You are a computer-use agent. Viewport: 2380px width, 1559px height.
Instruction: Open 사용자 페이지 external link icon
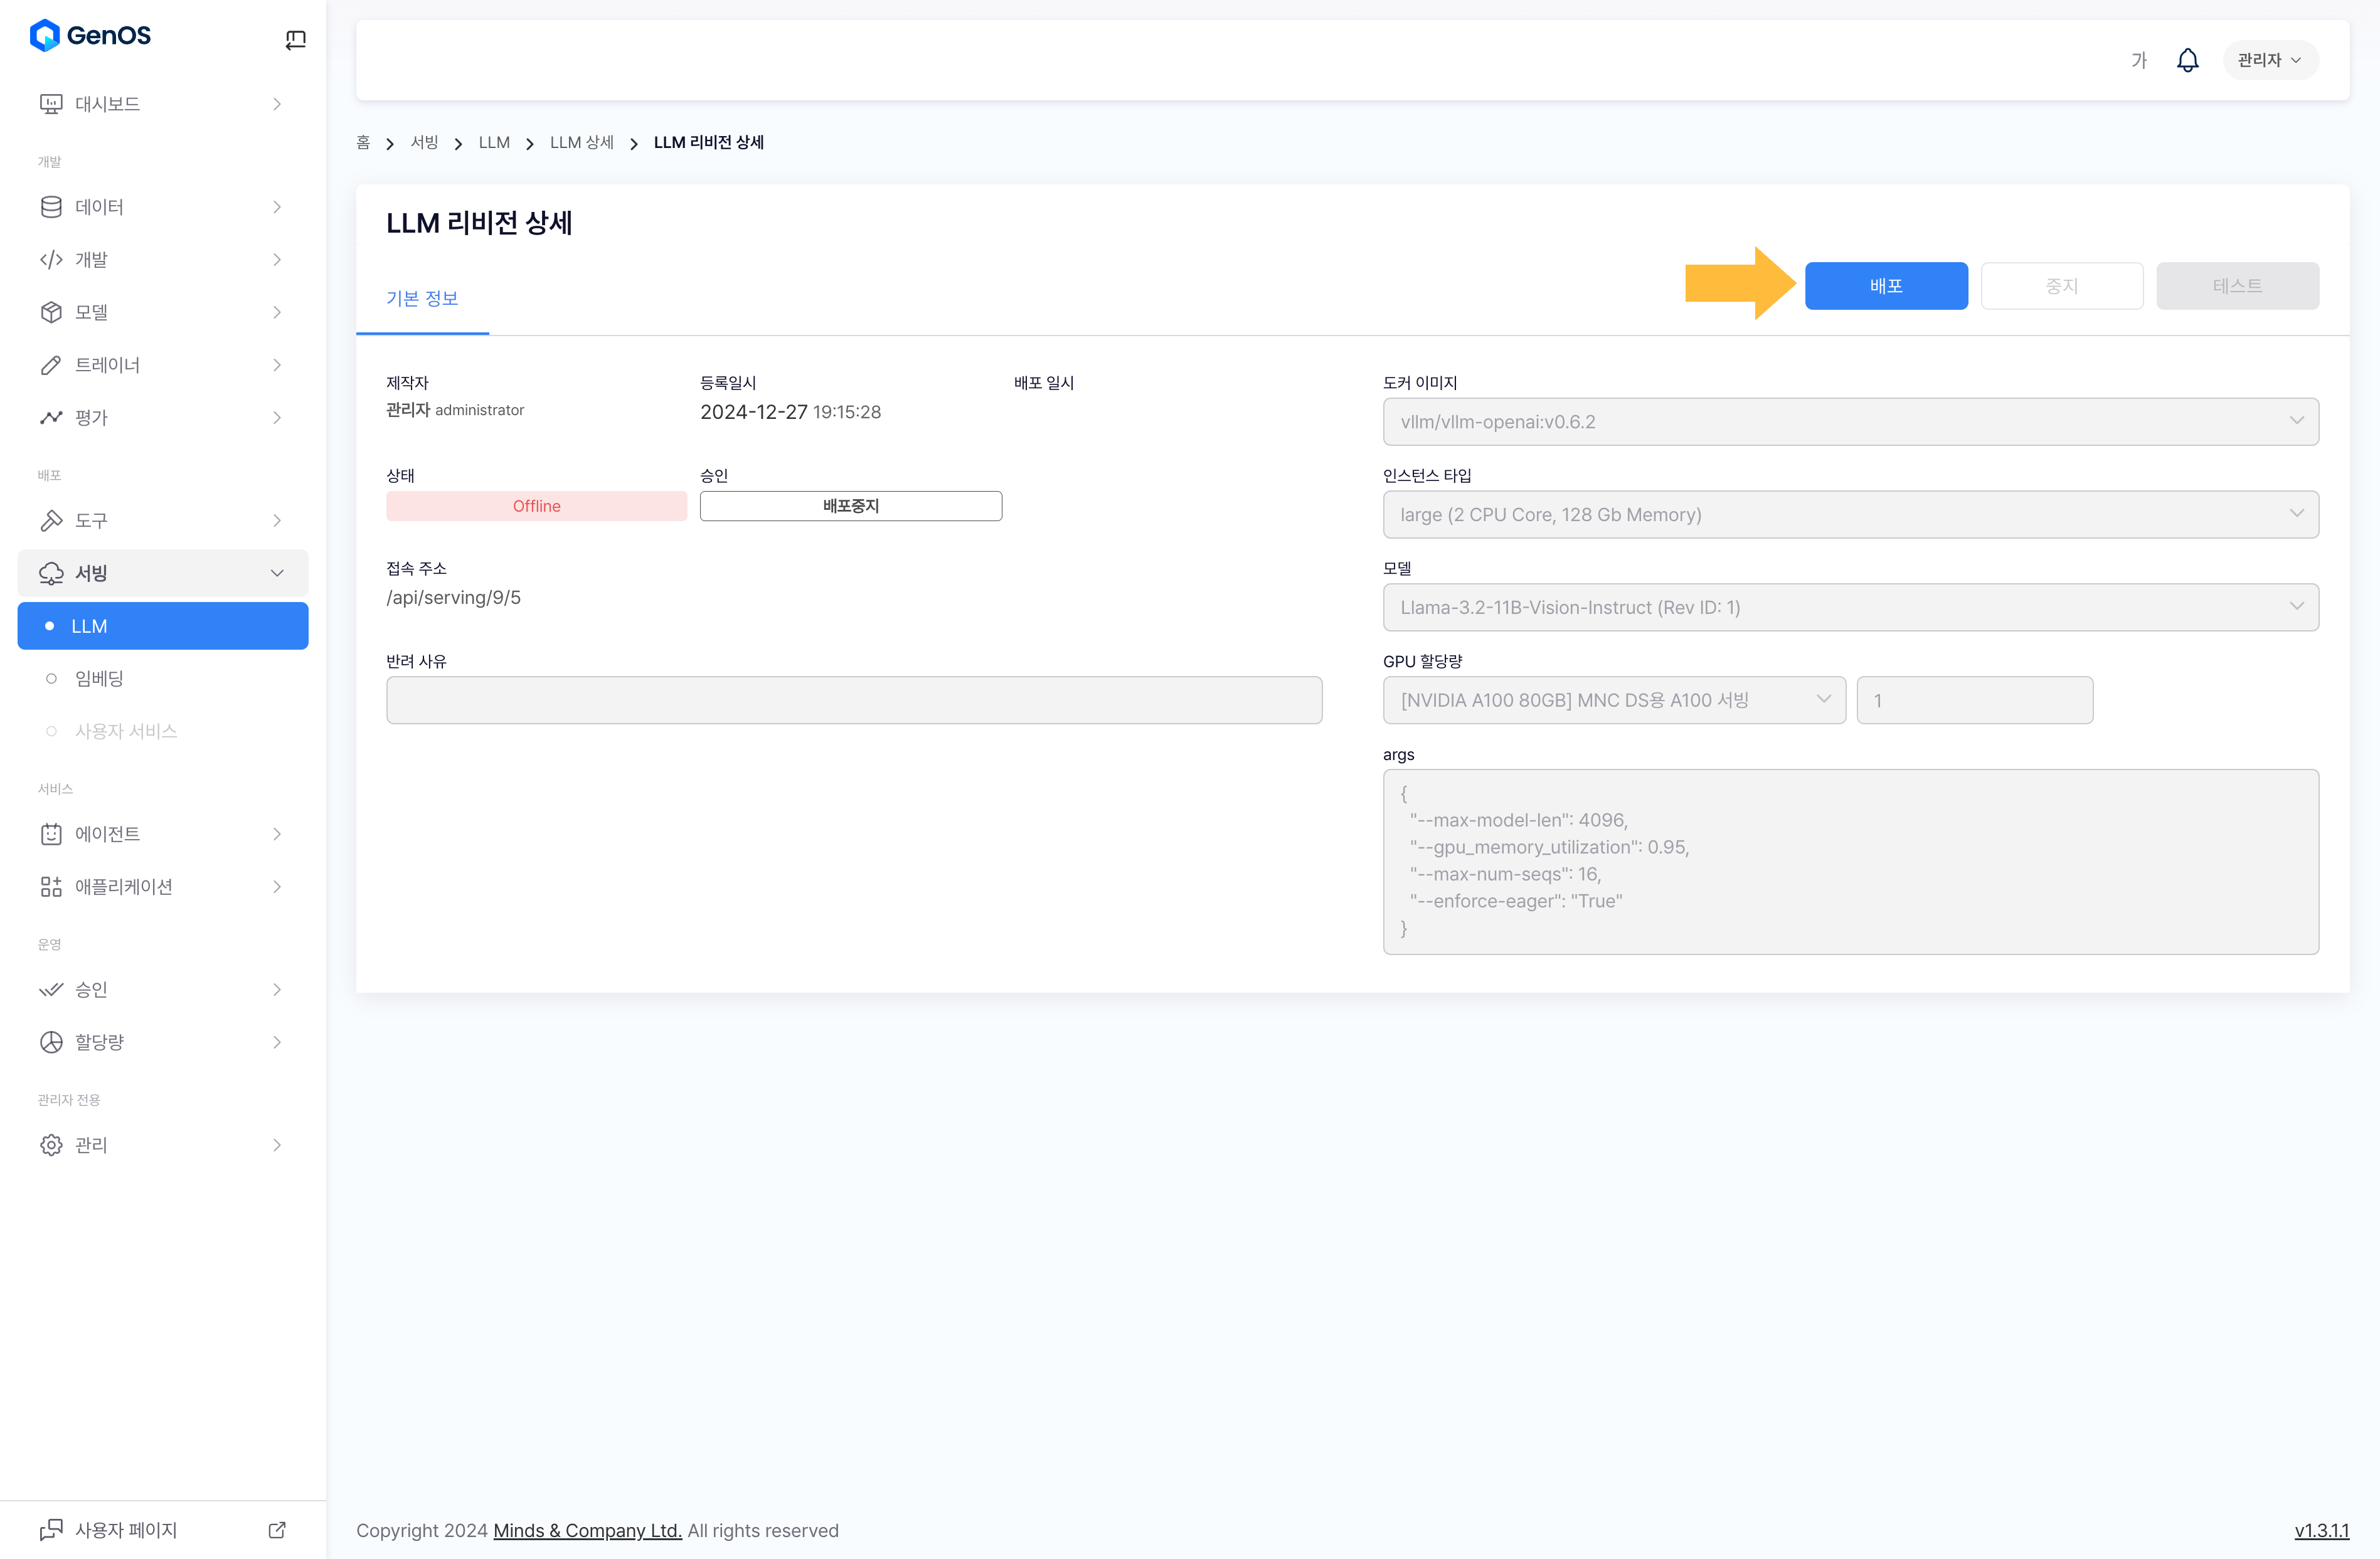tap(277, 1530)
